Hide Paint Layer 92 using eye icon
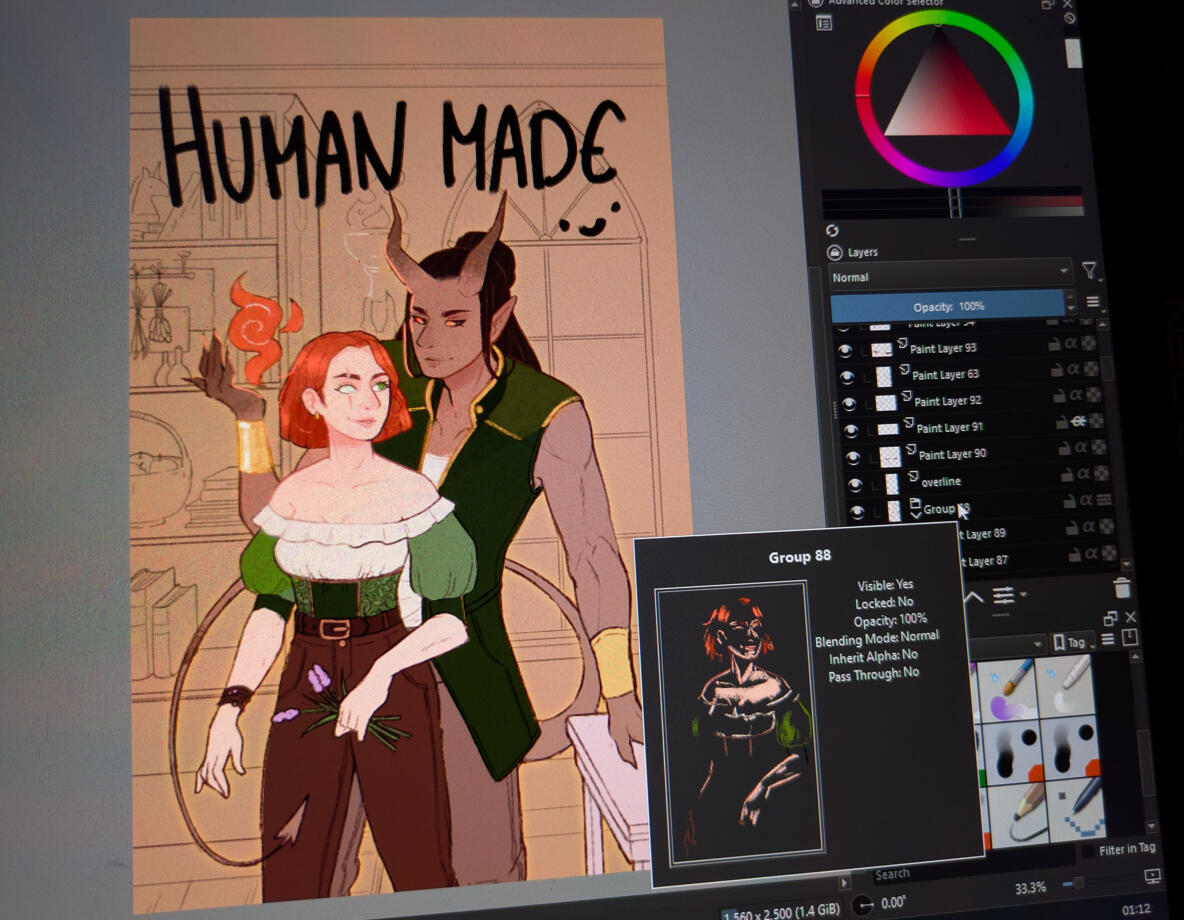This screenshot has height=920, width=1184. tap(849, 403)
